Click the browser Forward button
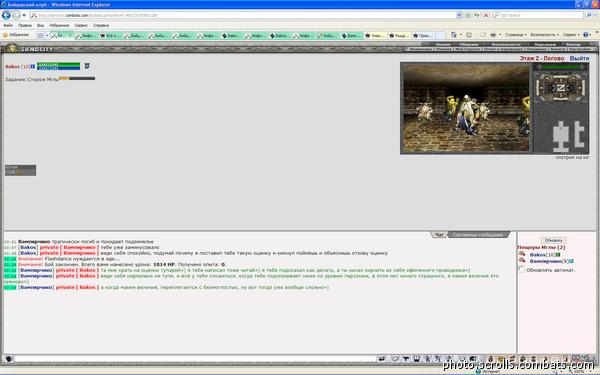 tap(16, 15)
